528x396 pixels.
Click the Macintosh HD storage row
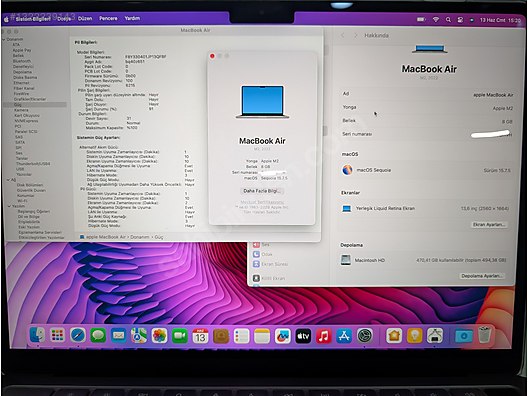tap(424, 260)
